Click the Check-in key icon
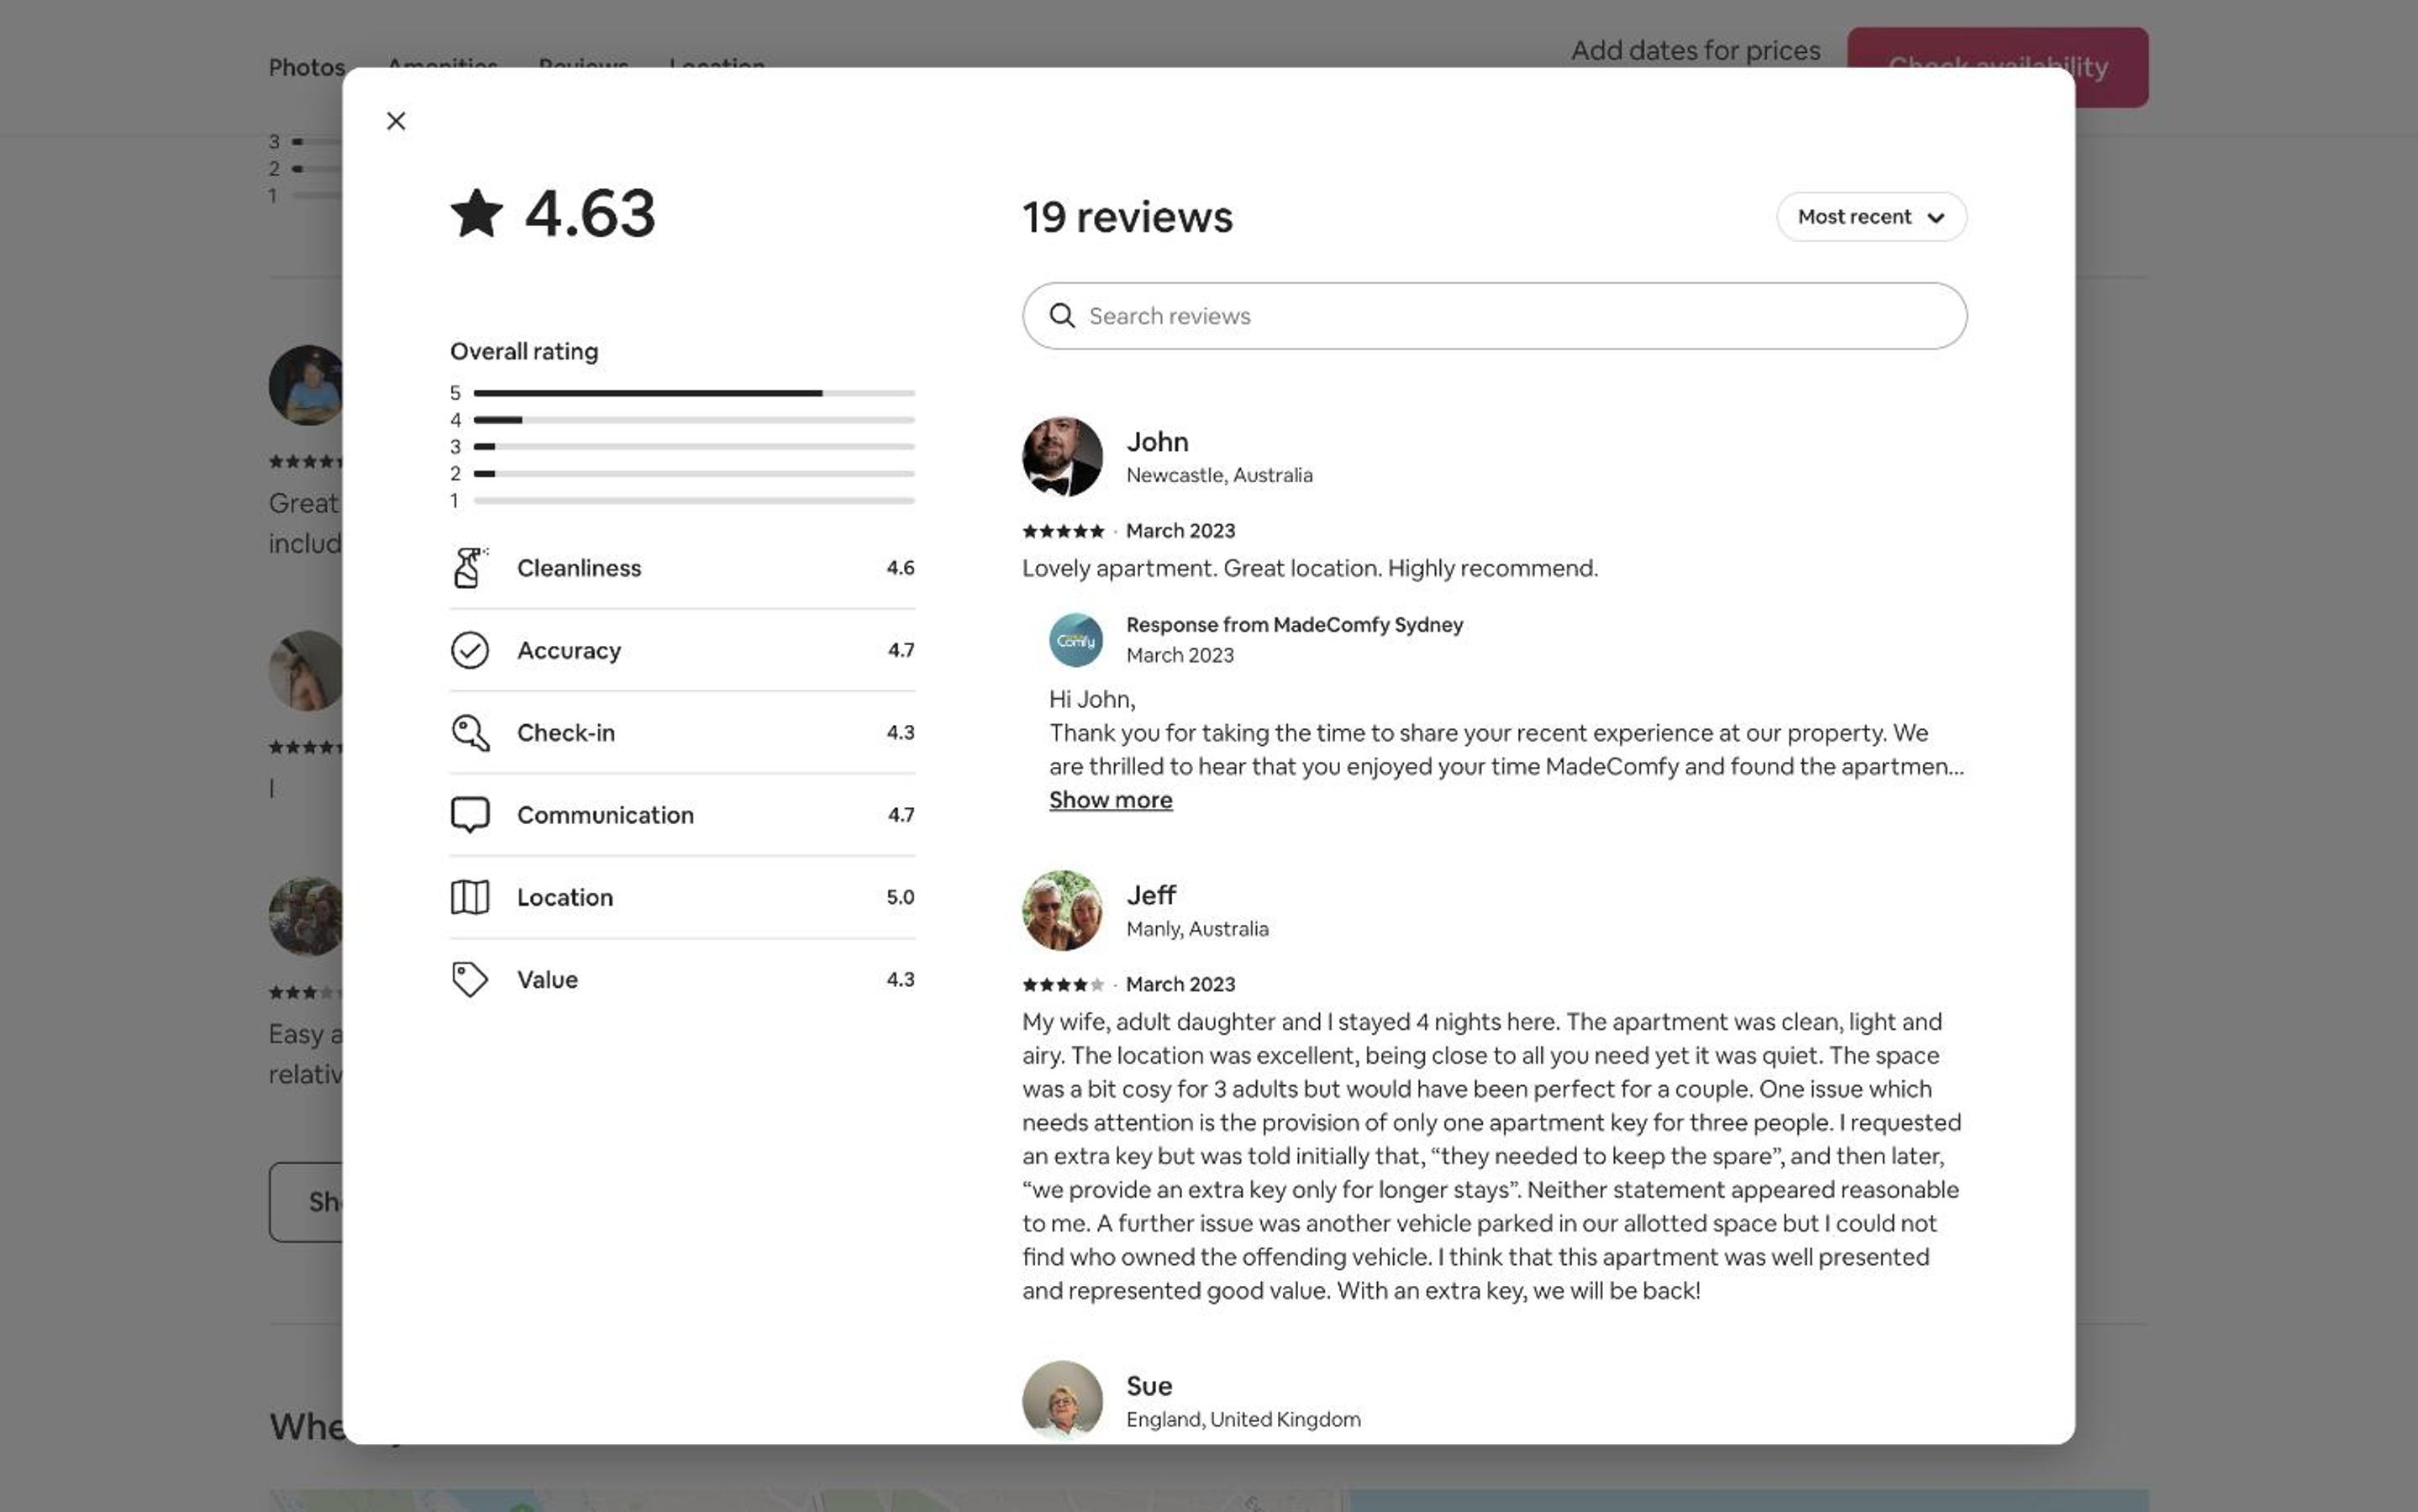Image resolution: width=2418 pixels, height=1512 pixels. pyautogui.click(x=470, y=733)
